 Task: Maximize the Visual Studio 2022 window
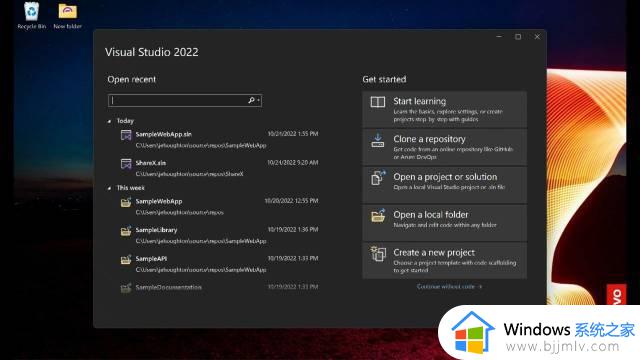pos(518,37)
